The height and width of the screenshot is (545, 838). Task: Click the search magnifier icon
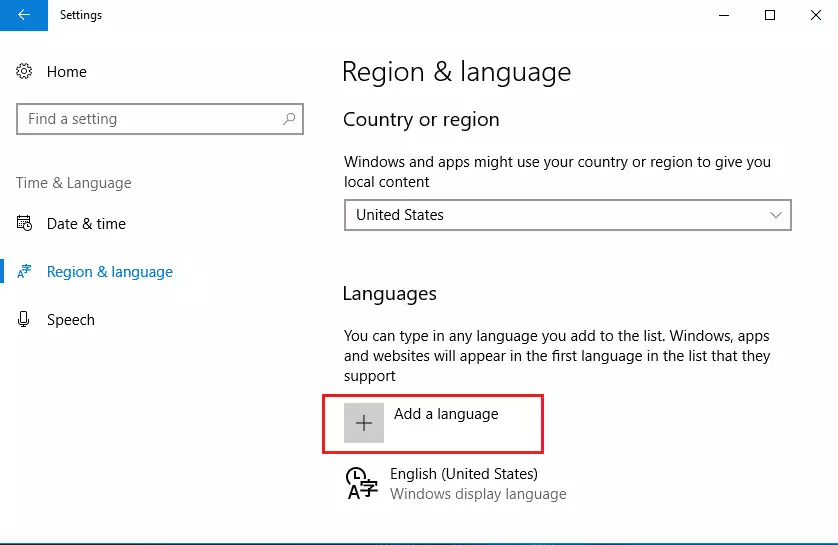(x=289, y=119)
